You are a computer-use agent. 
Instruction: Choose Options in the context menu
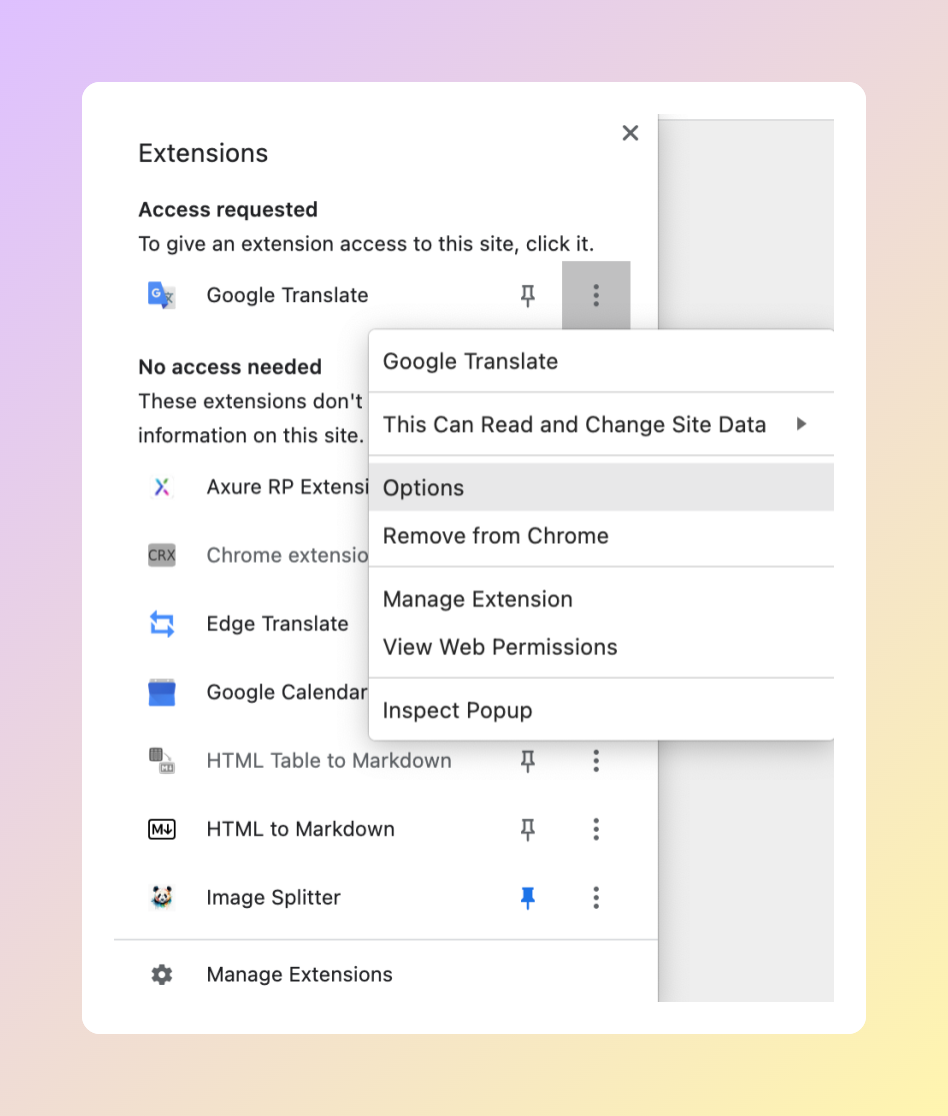[601, 488]
